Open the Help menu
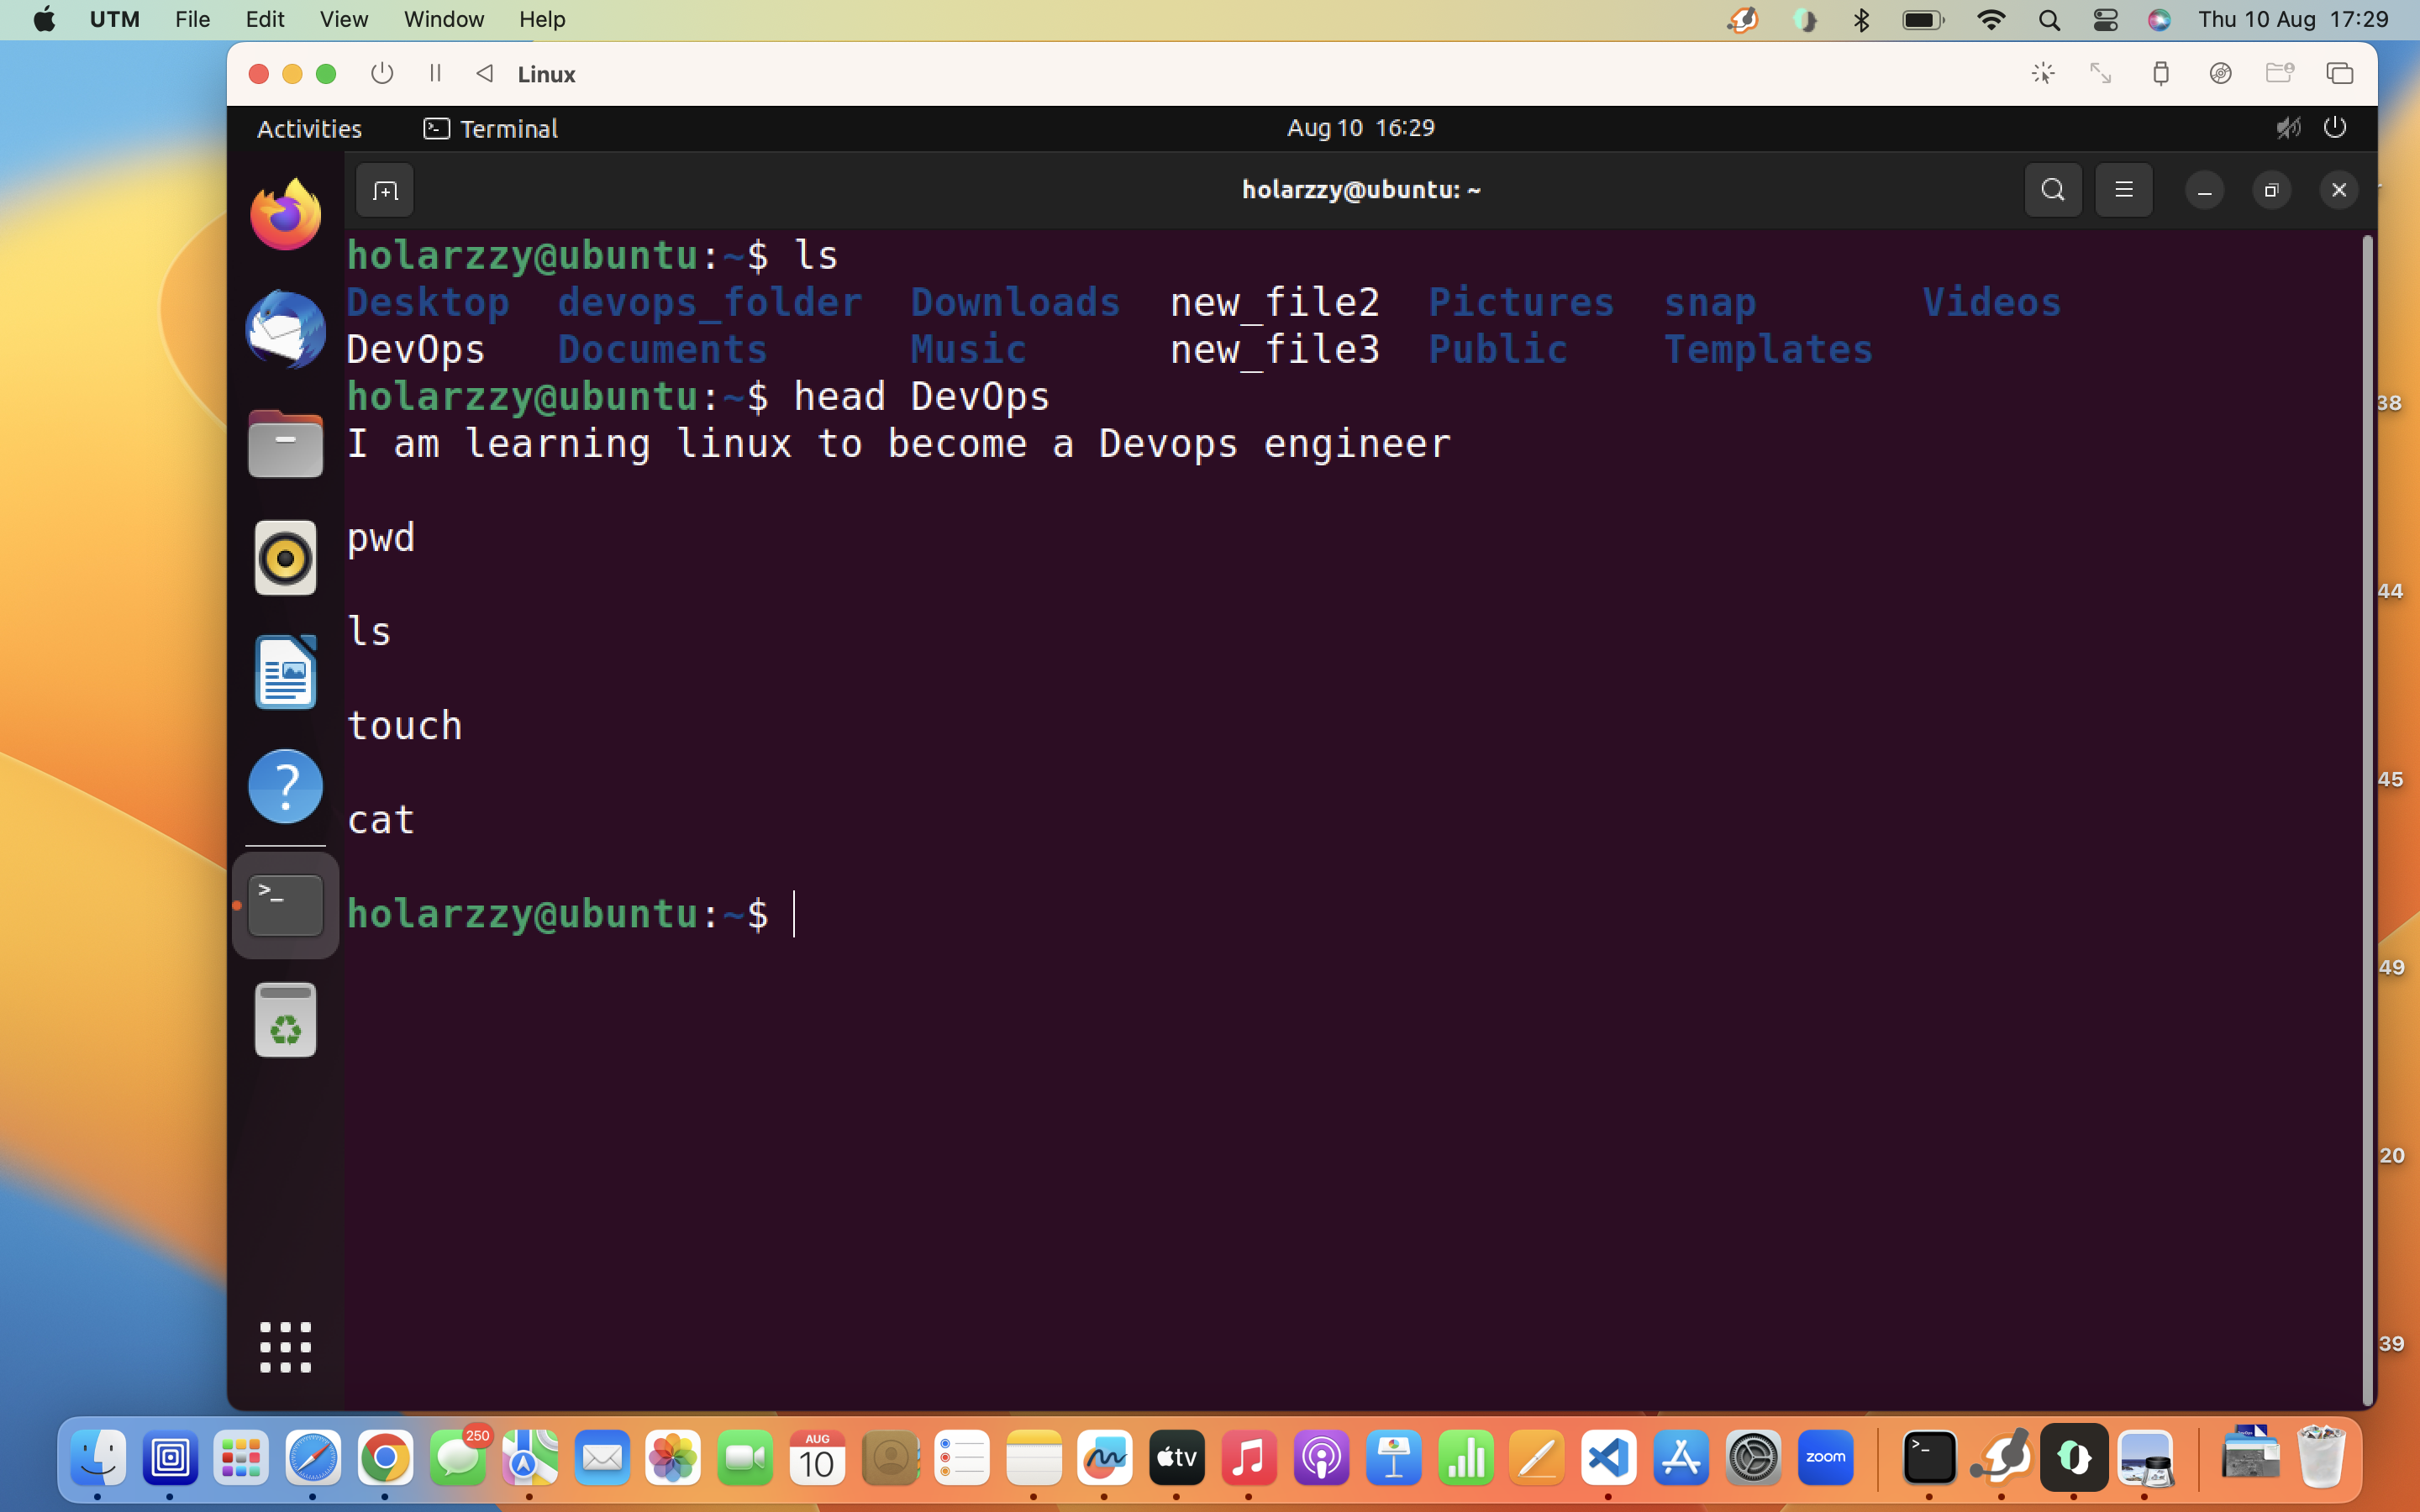This screenshot has width=2420, height=1512. [x=542, y=19]
